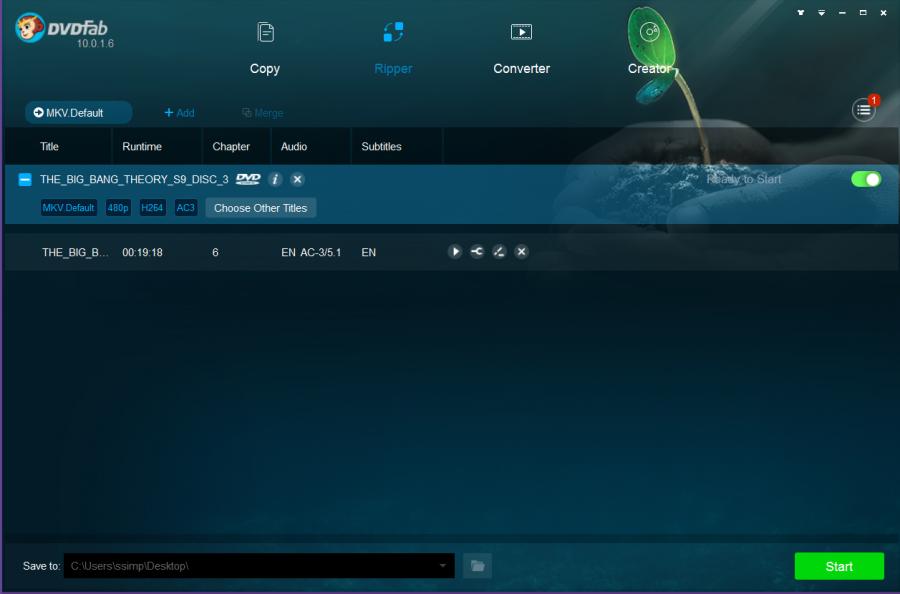900x594 pixels.
Task: Expand the Save to path dropdown
Action: (443, 566)
